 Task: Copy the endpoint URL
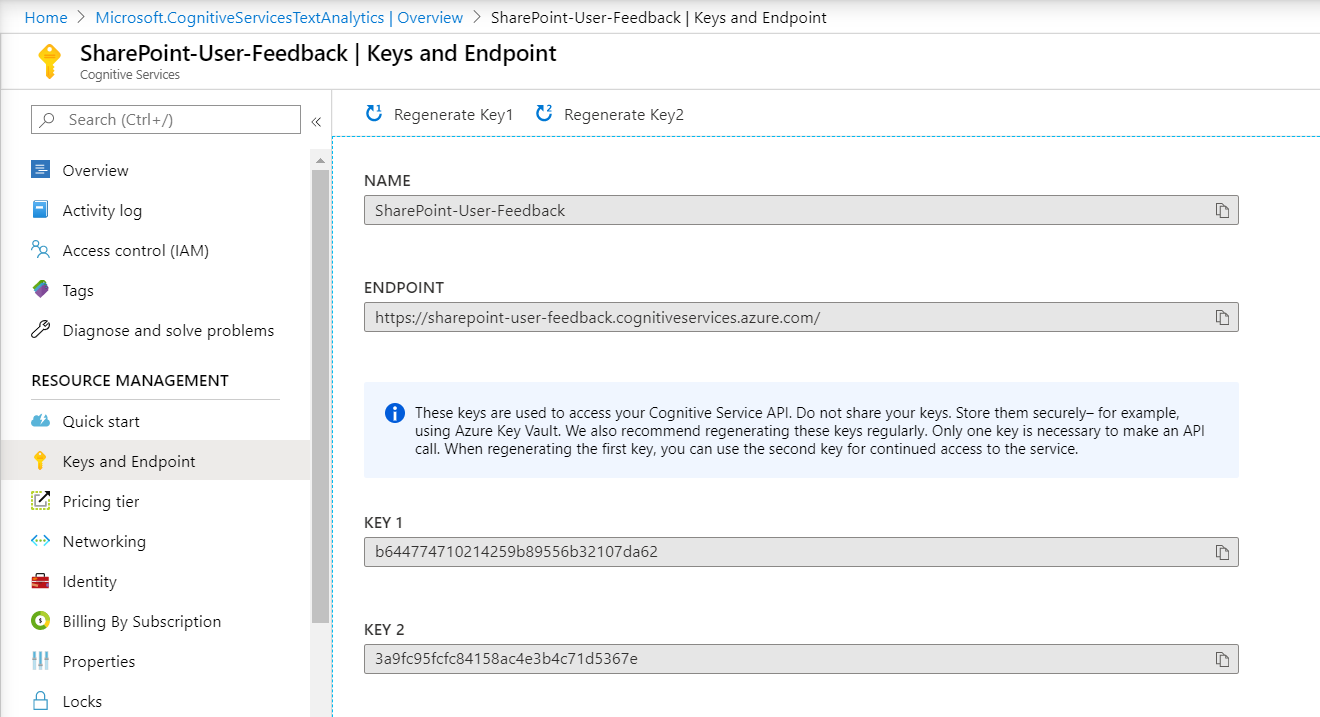click(x=1221, y=317)
